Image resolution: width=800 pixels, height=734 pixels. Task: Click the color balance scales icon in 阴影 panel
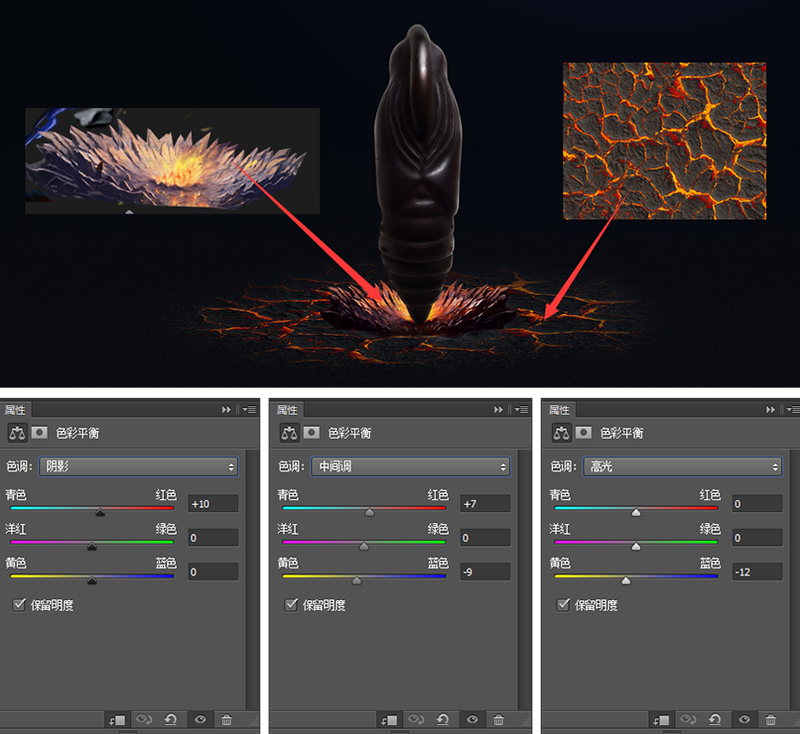[x=16, y=433]
